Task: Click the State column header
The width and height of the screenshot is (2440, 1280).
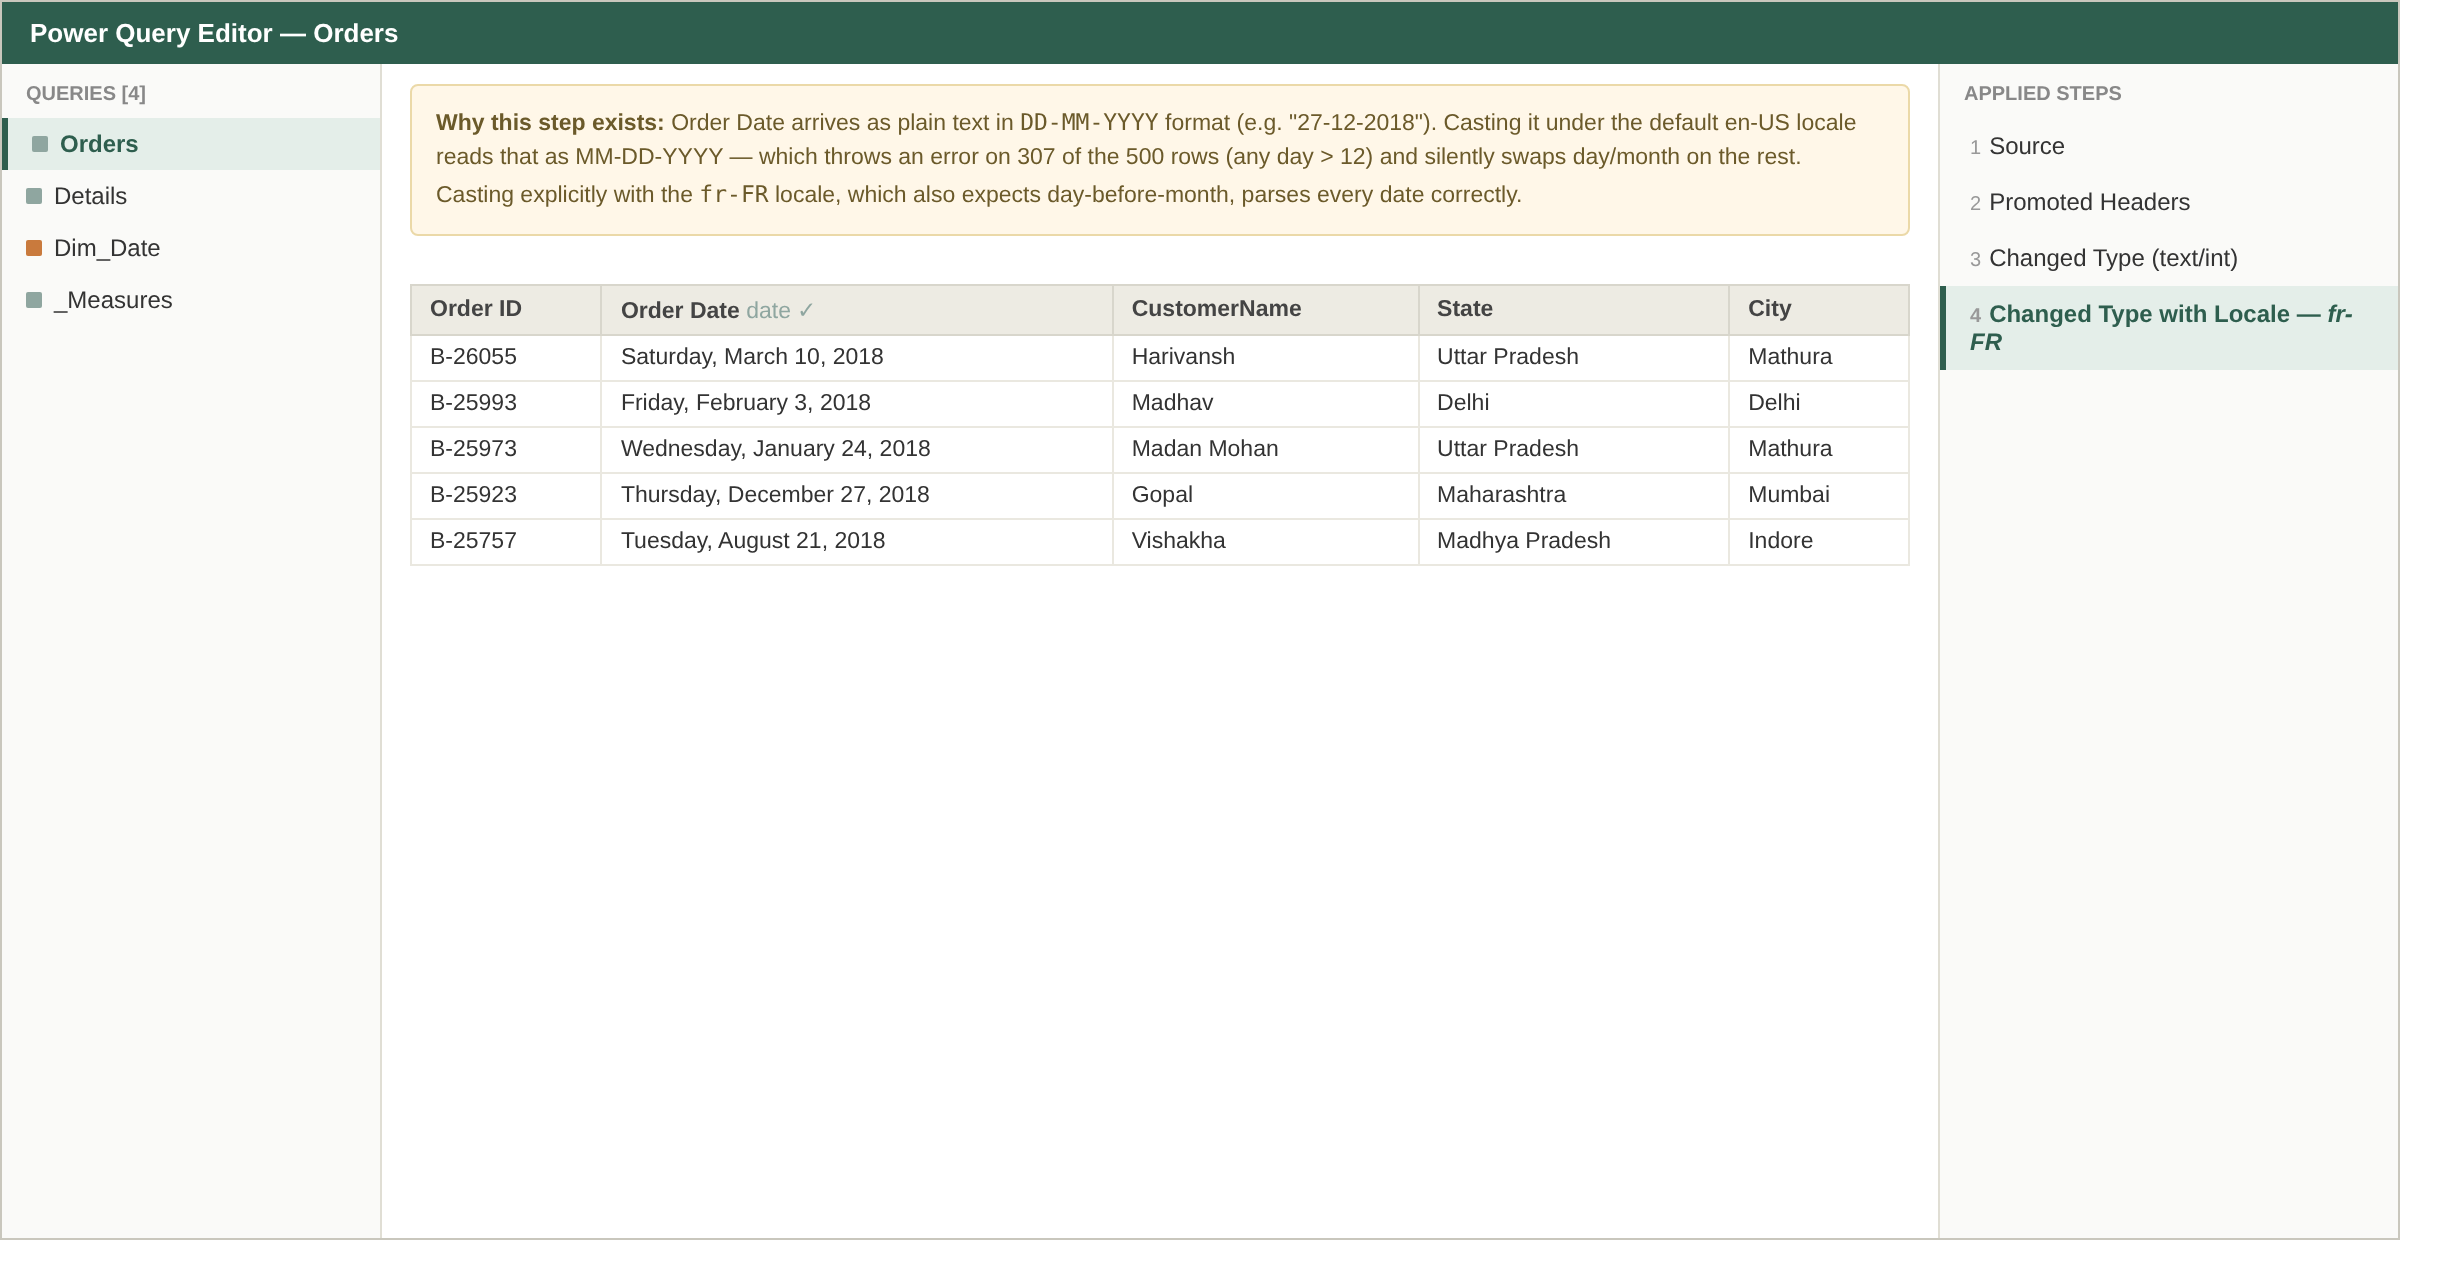Action: point(1574,309)
